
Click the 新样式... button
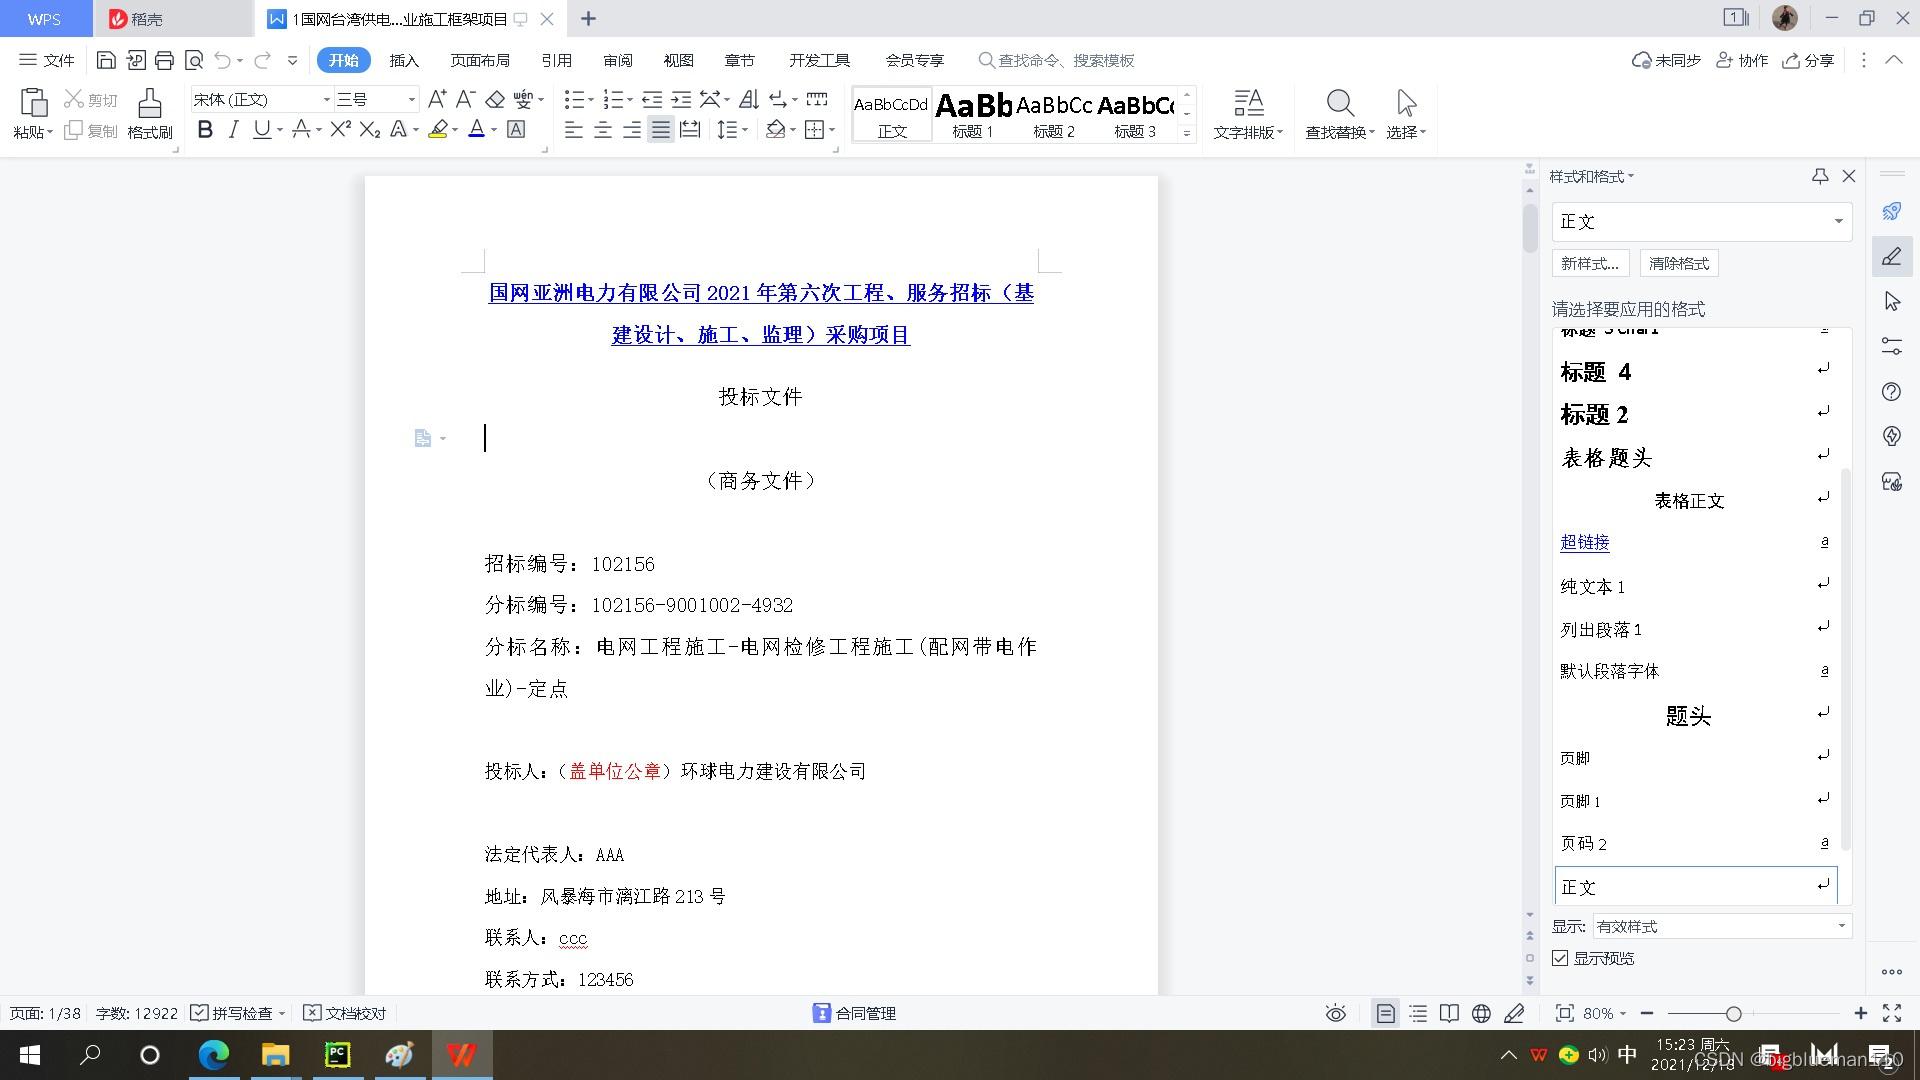tap(1590, 263)
